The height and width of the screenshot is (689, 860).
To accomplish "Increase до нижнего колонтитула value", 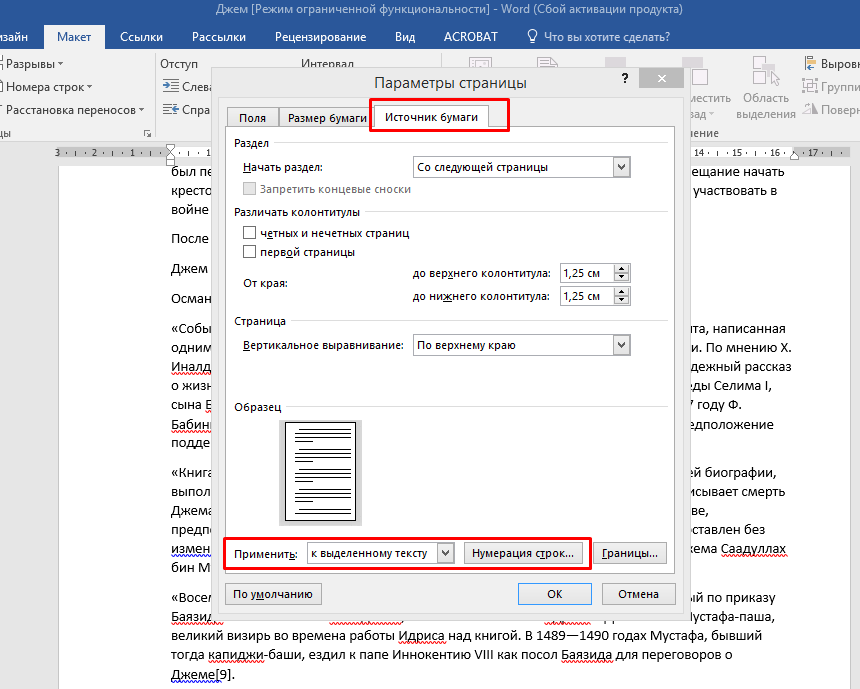I will 621,292.
